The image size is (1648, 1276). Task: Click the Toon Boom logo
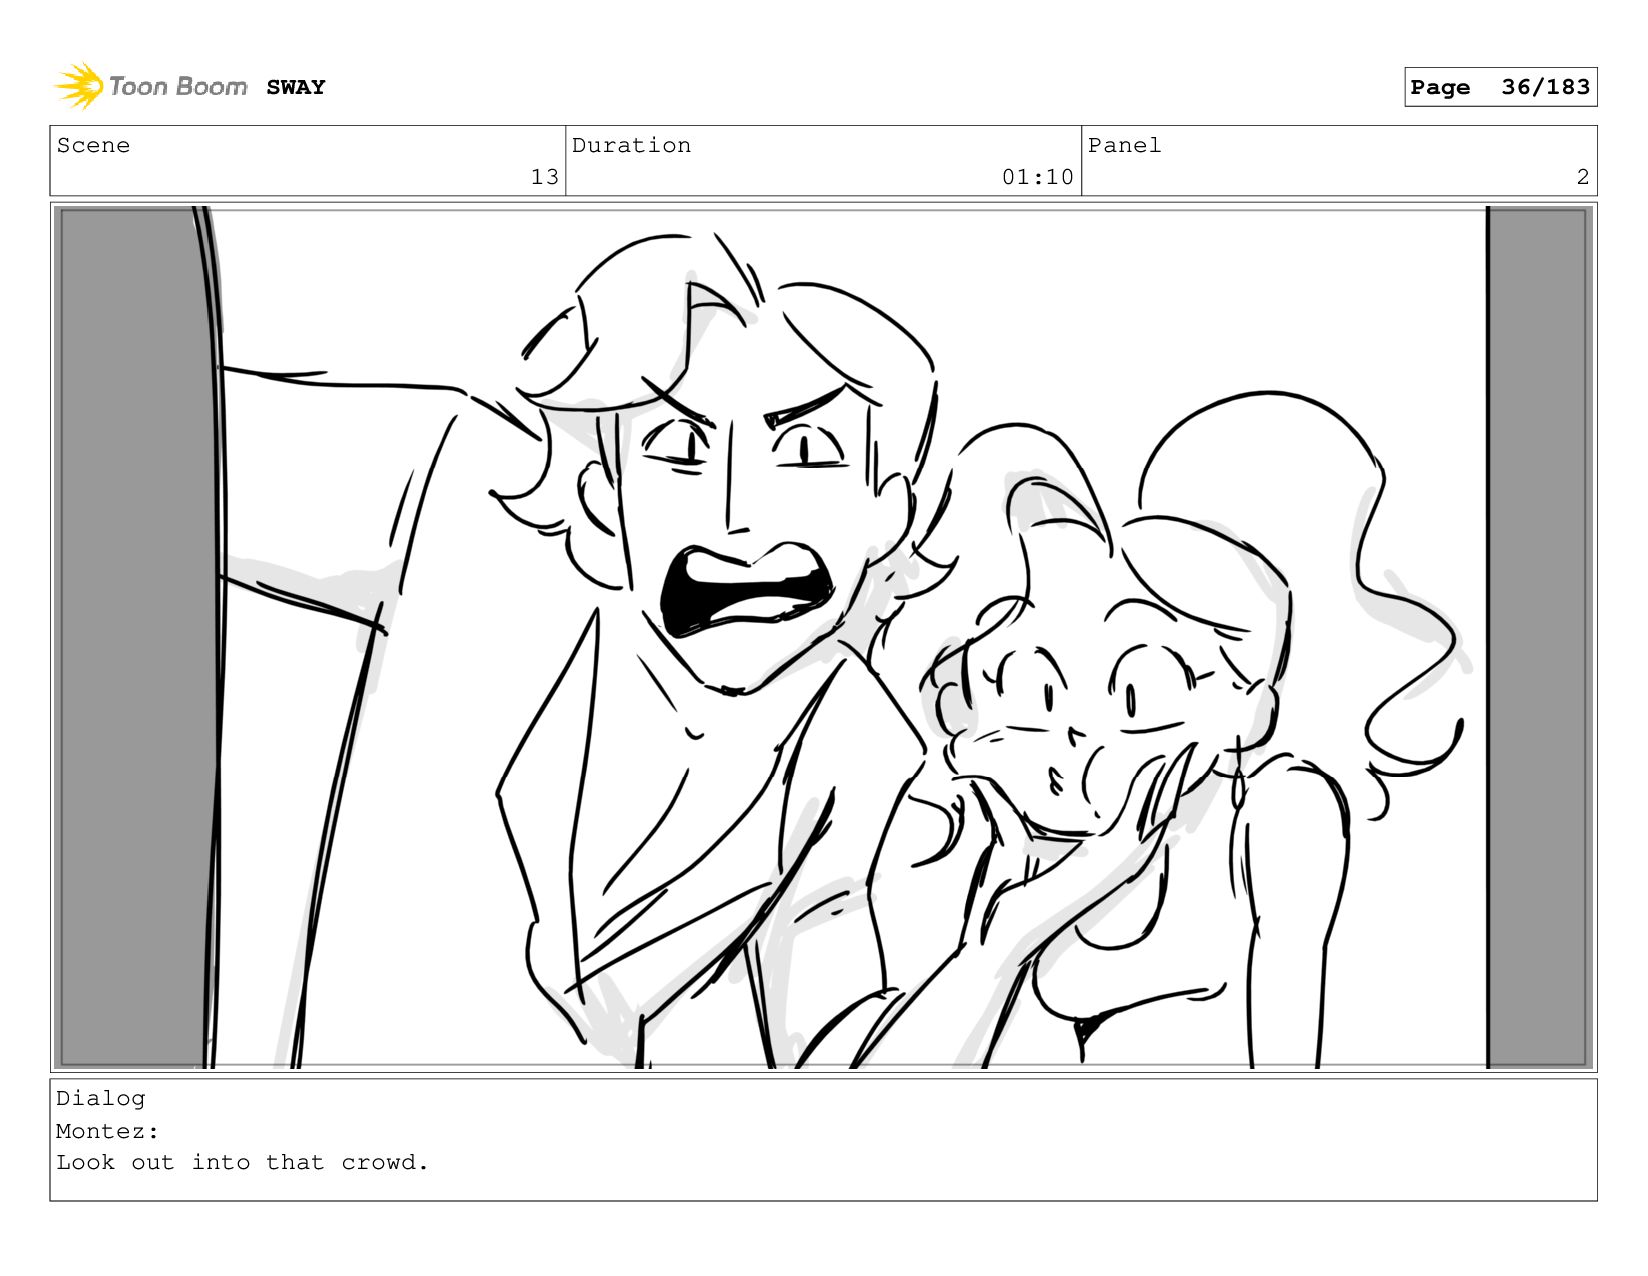coord(151,86)
